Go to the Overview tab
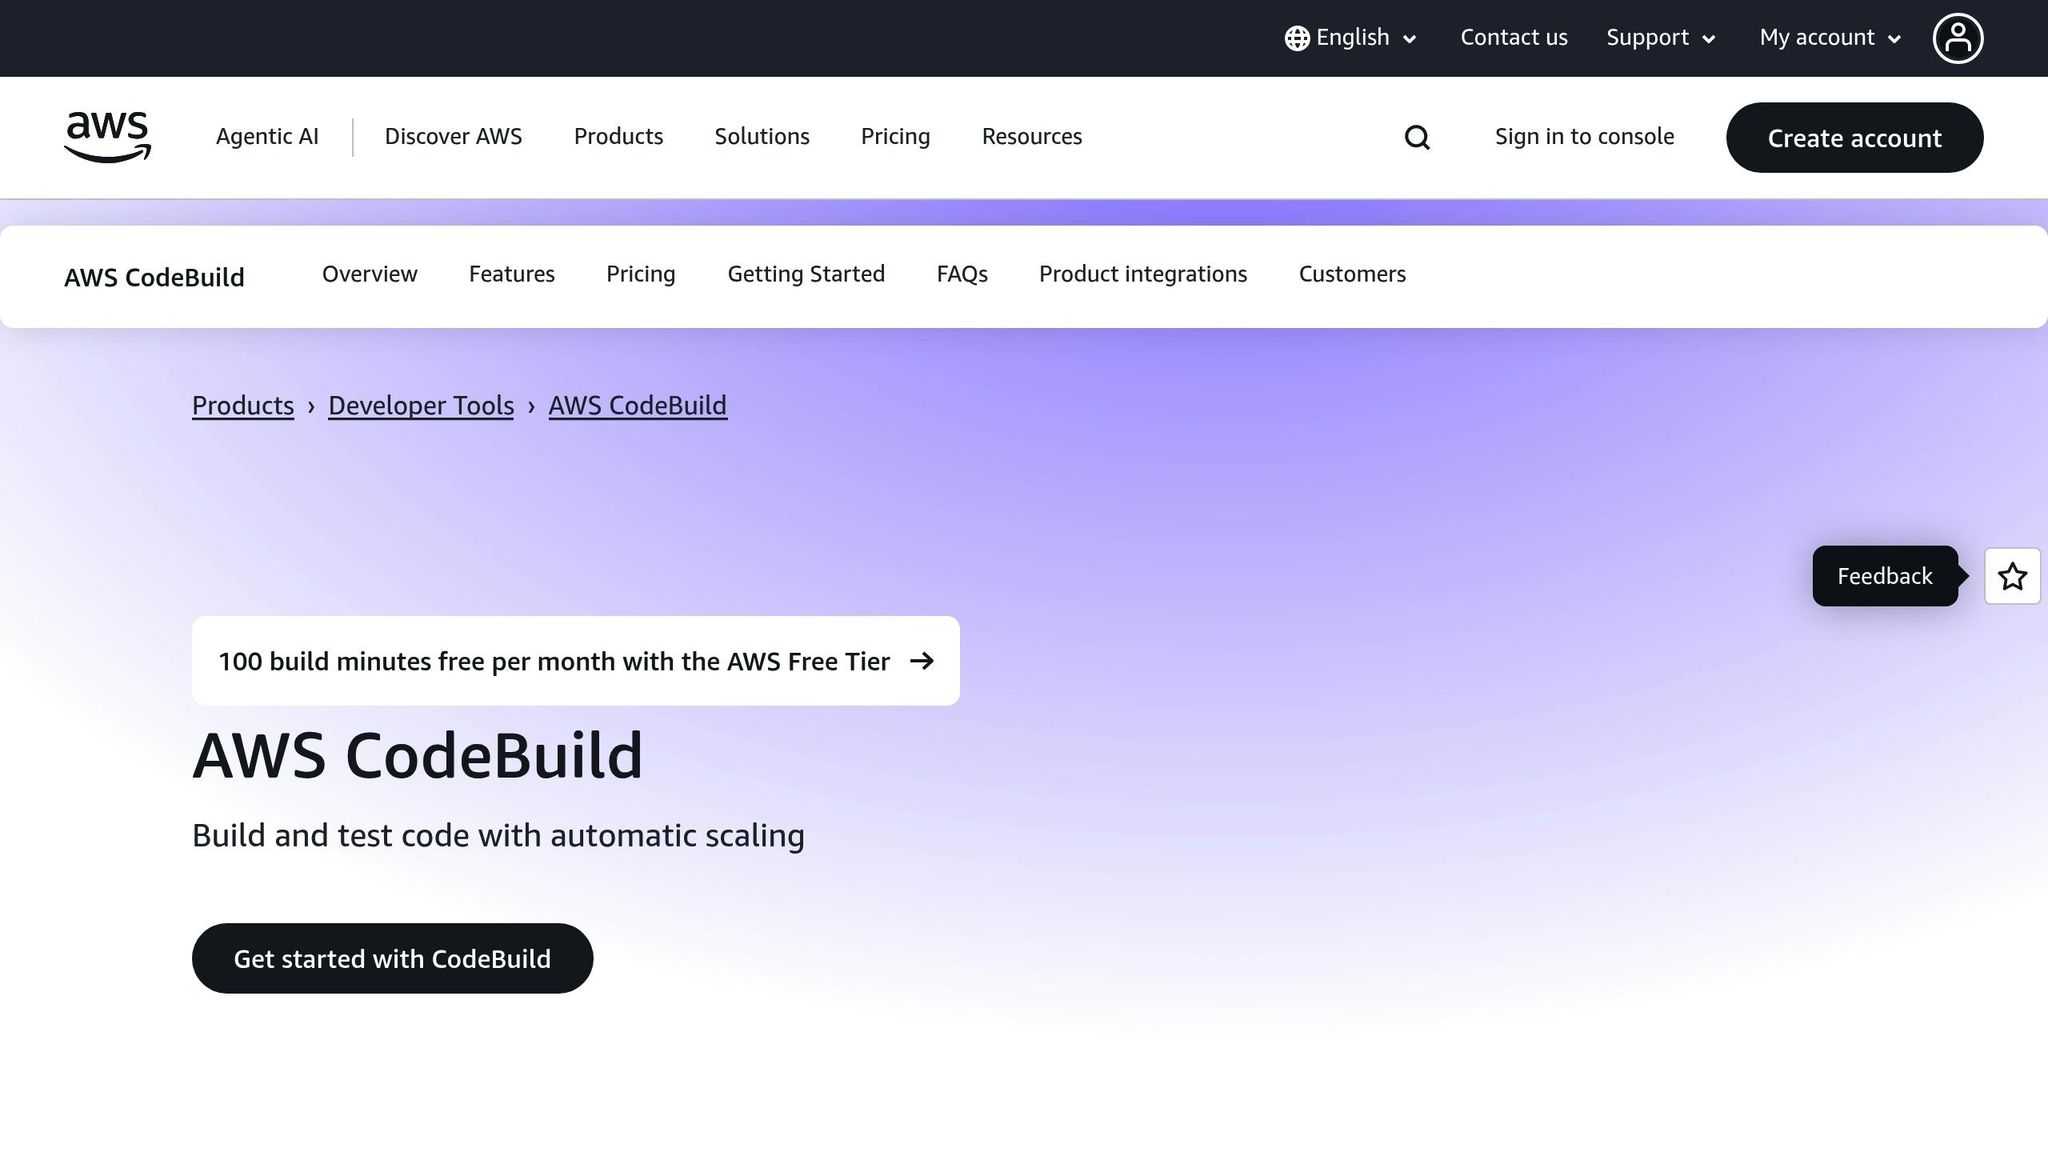Viewport: 2048px width, 1152px height. coord(369,274)
